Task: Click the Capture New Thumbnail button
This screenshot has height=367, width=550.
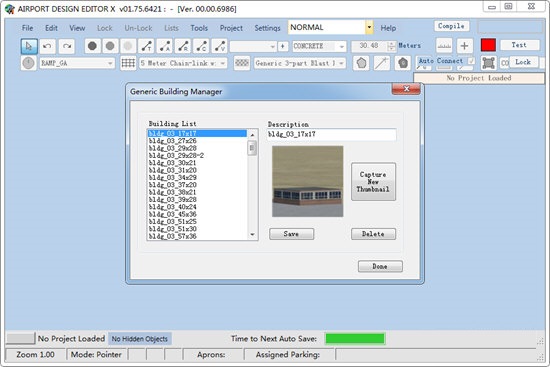Action: click(x=373, y=182)
